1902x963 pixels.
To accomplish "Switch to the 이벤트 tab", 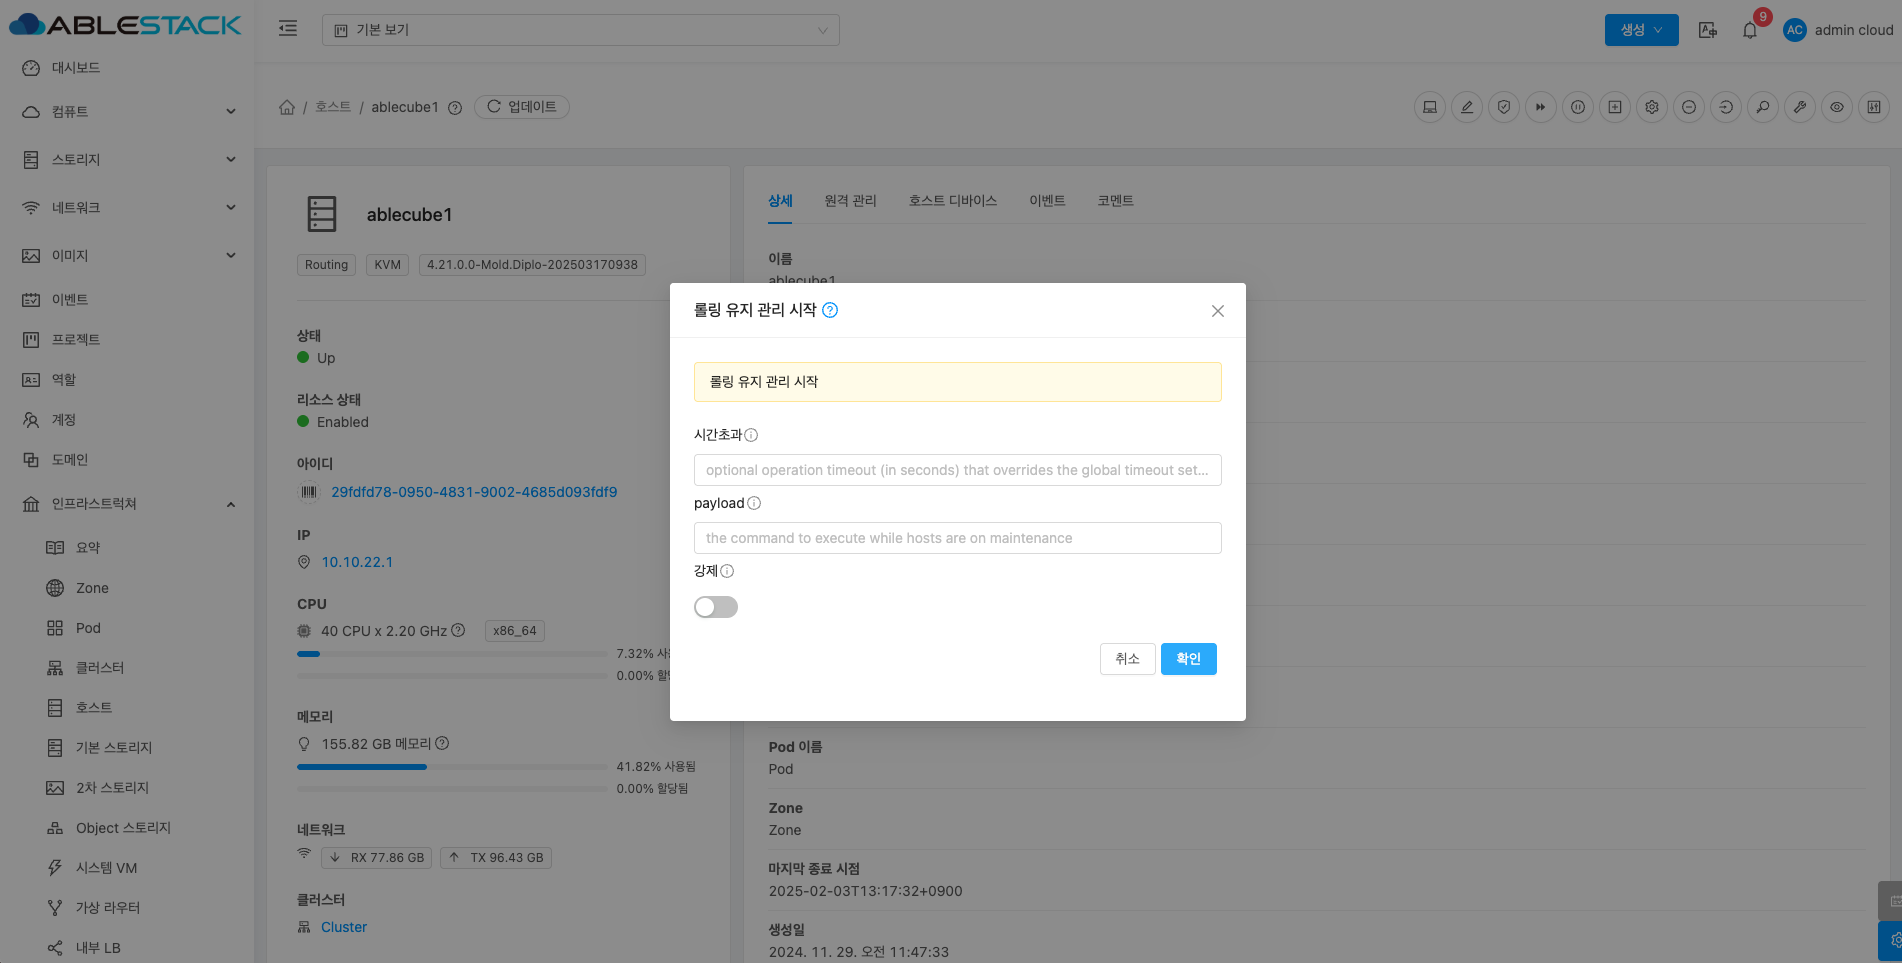I will point(1047,201).
